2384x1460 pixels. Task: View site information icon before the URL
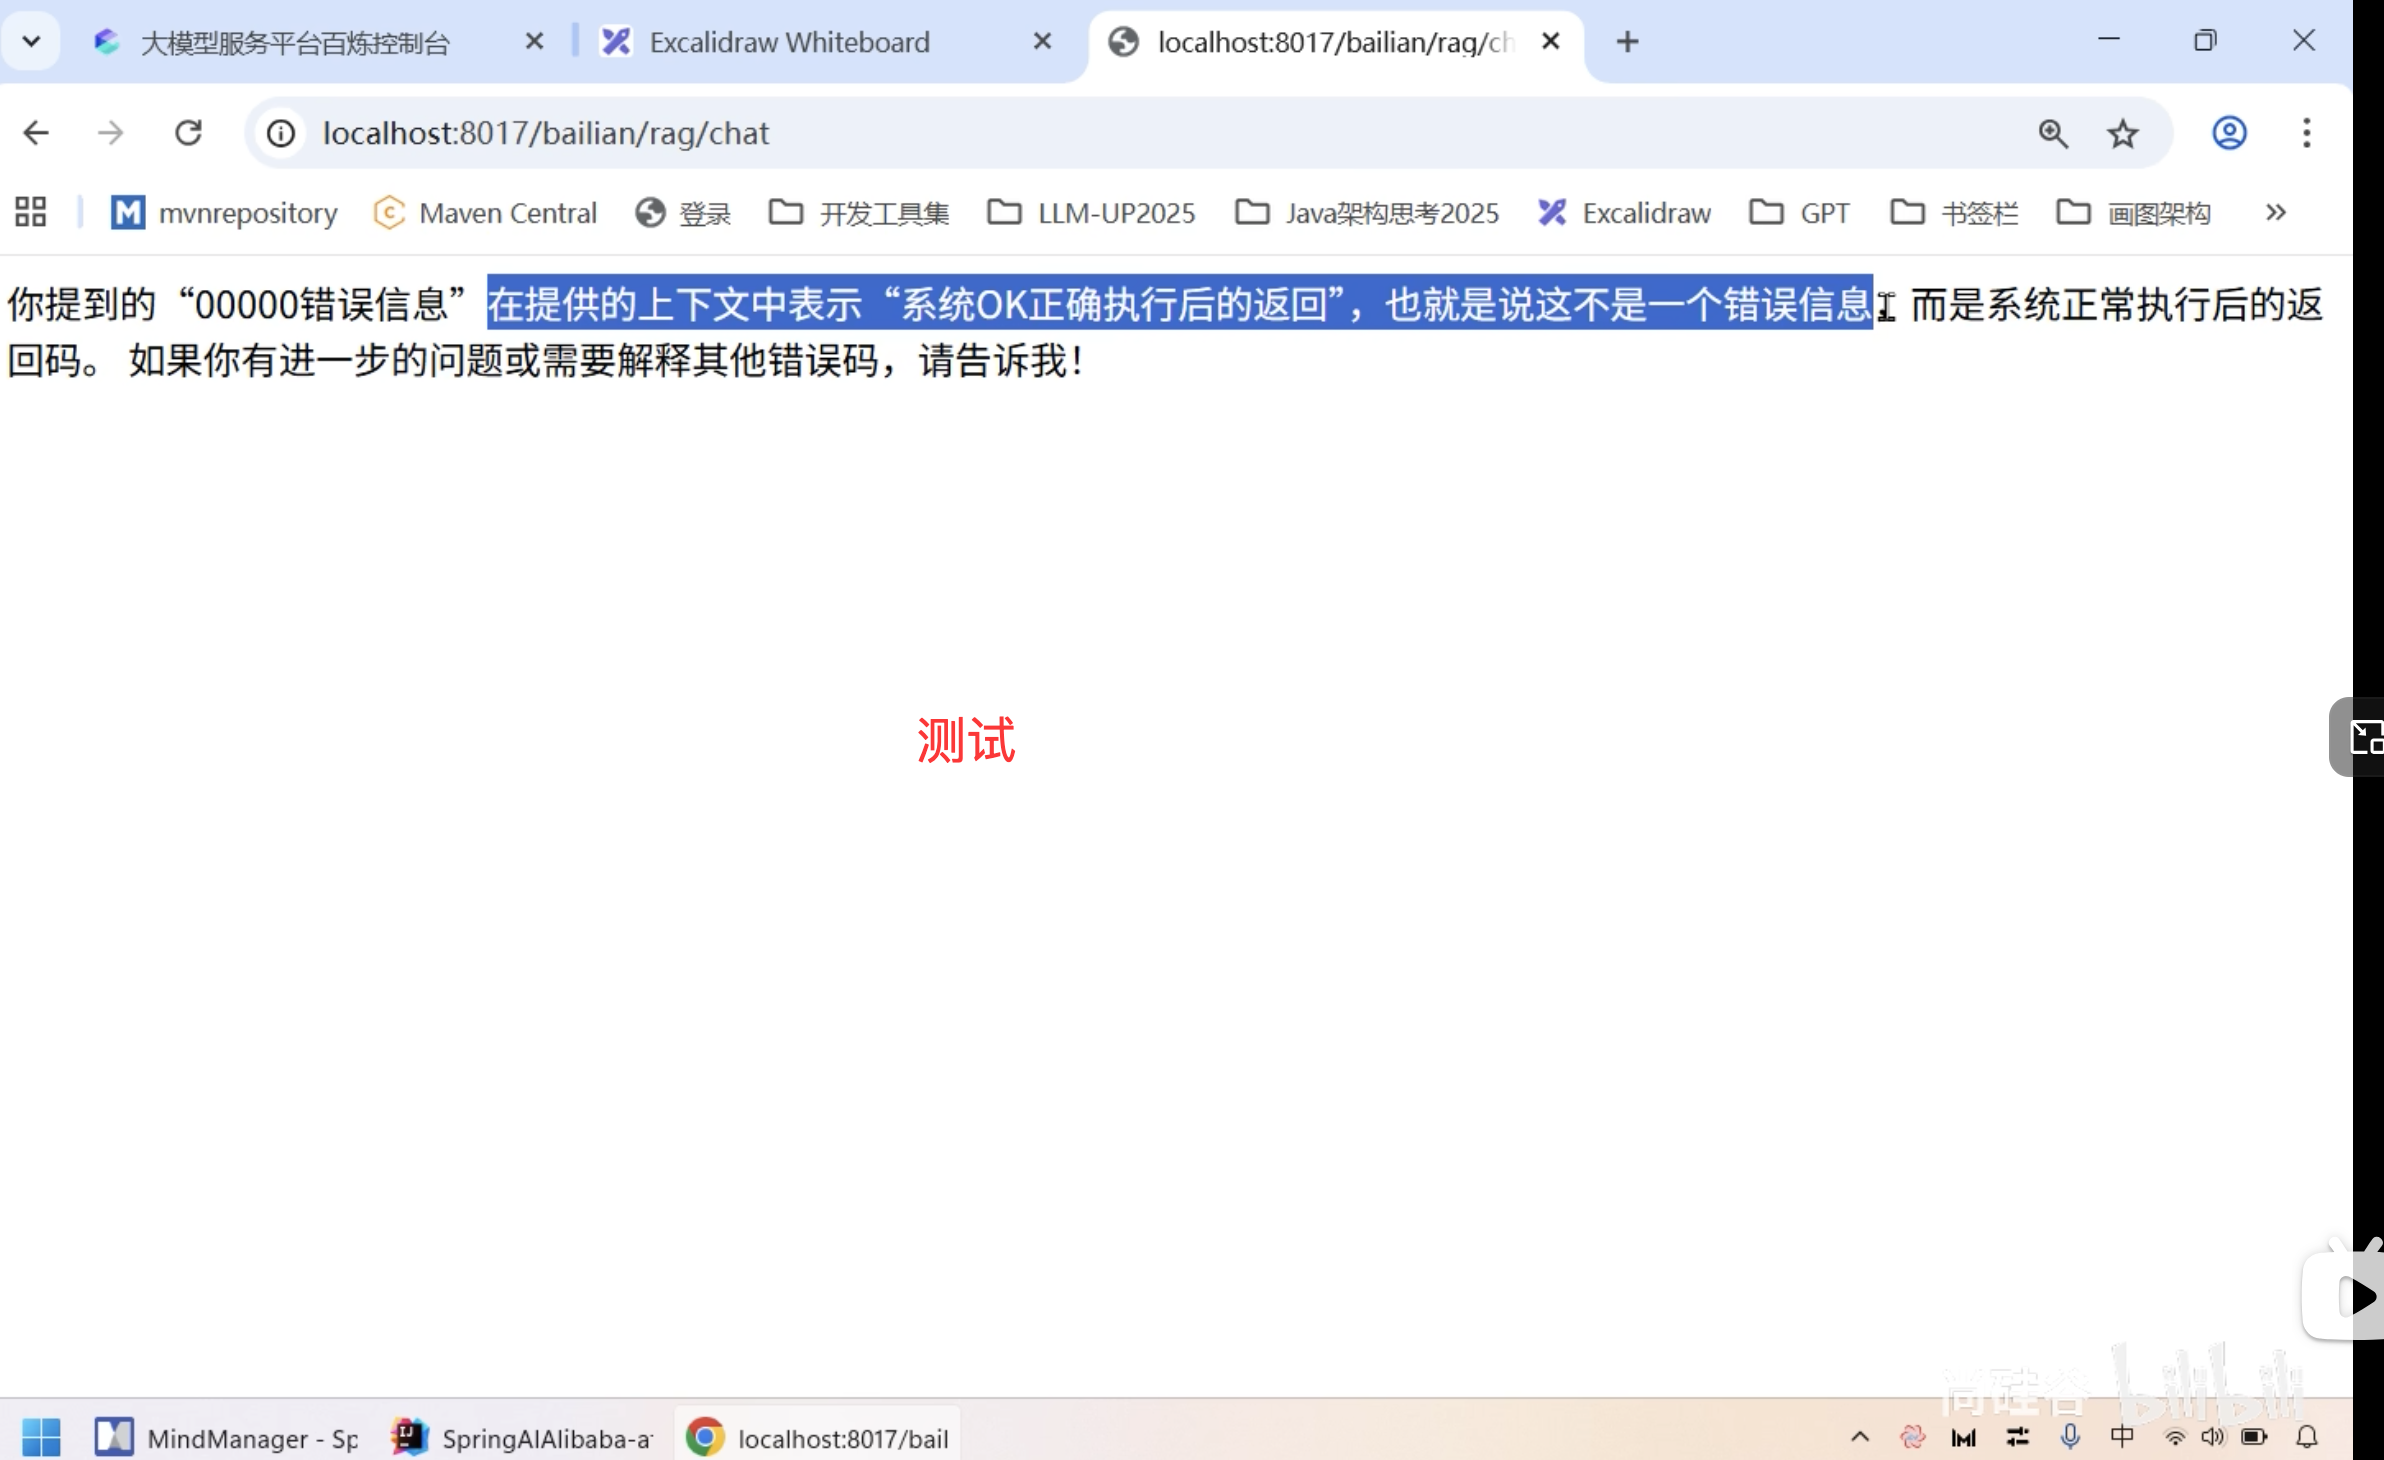click(280, 133)
